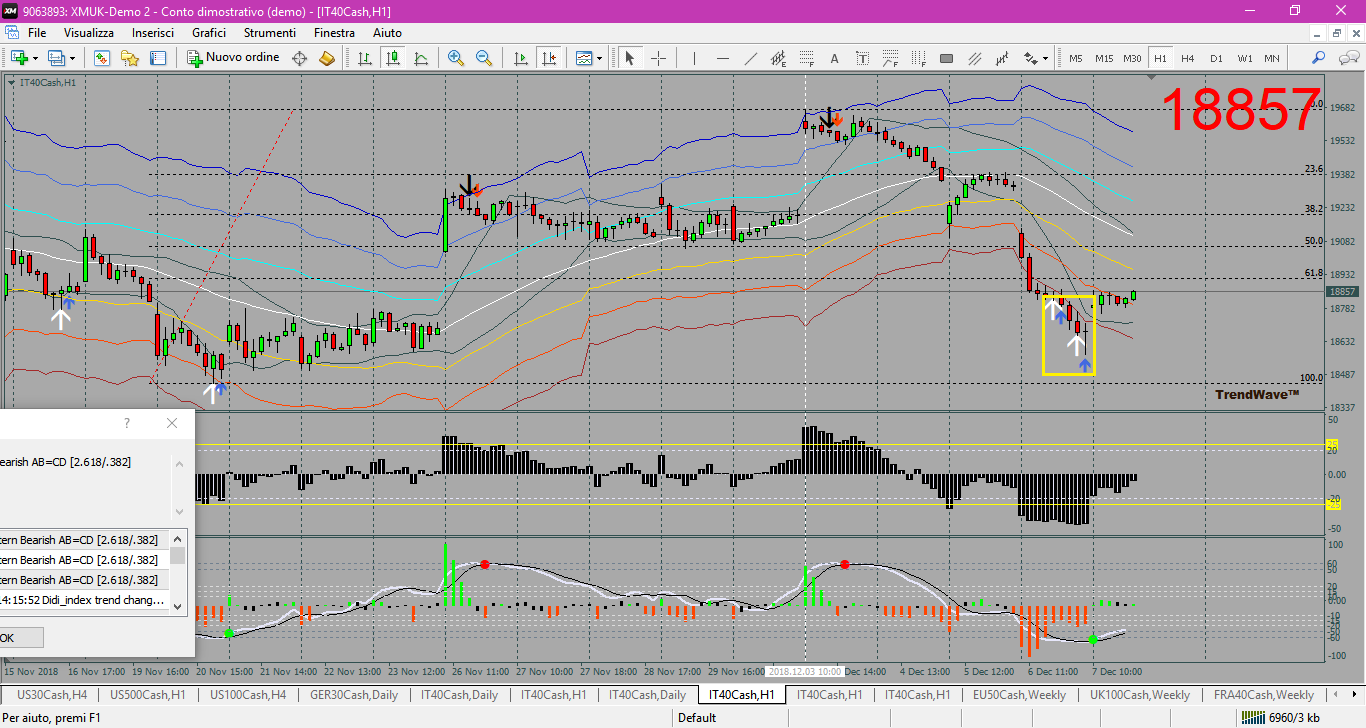The image size is (1366, 728).
Task: Switch to GER30Cash,Daily chart tab
Action: point(354,694)
